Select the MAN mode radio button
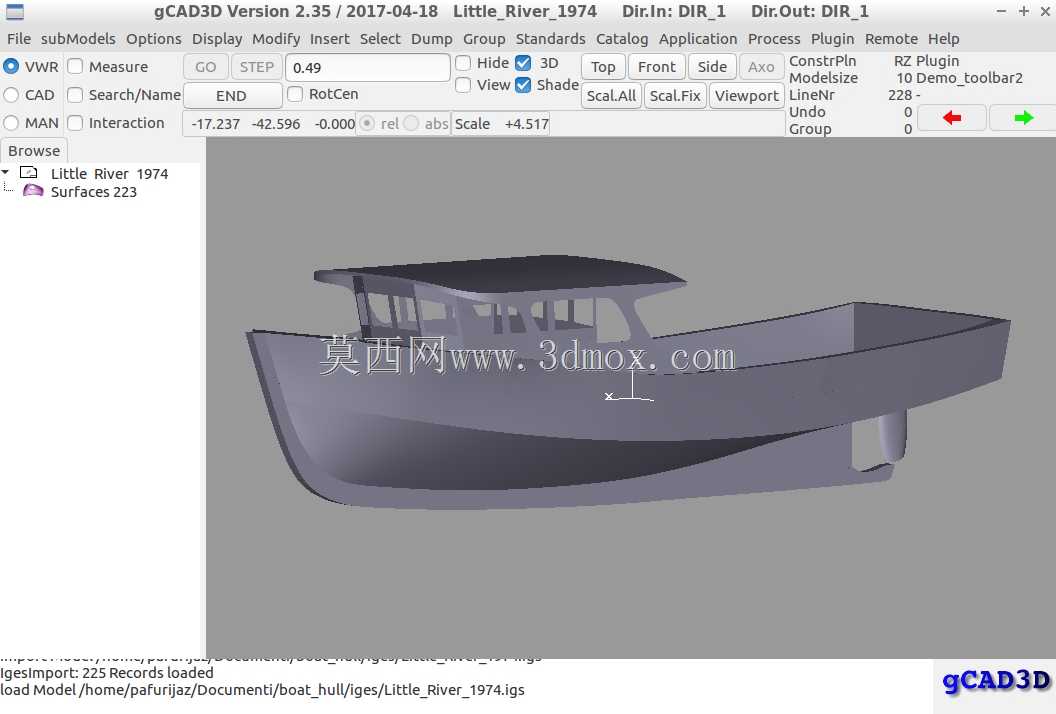Image resolution: width=1056 pixels, height=714 pixels. (11, 123)
